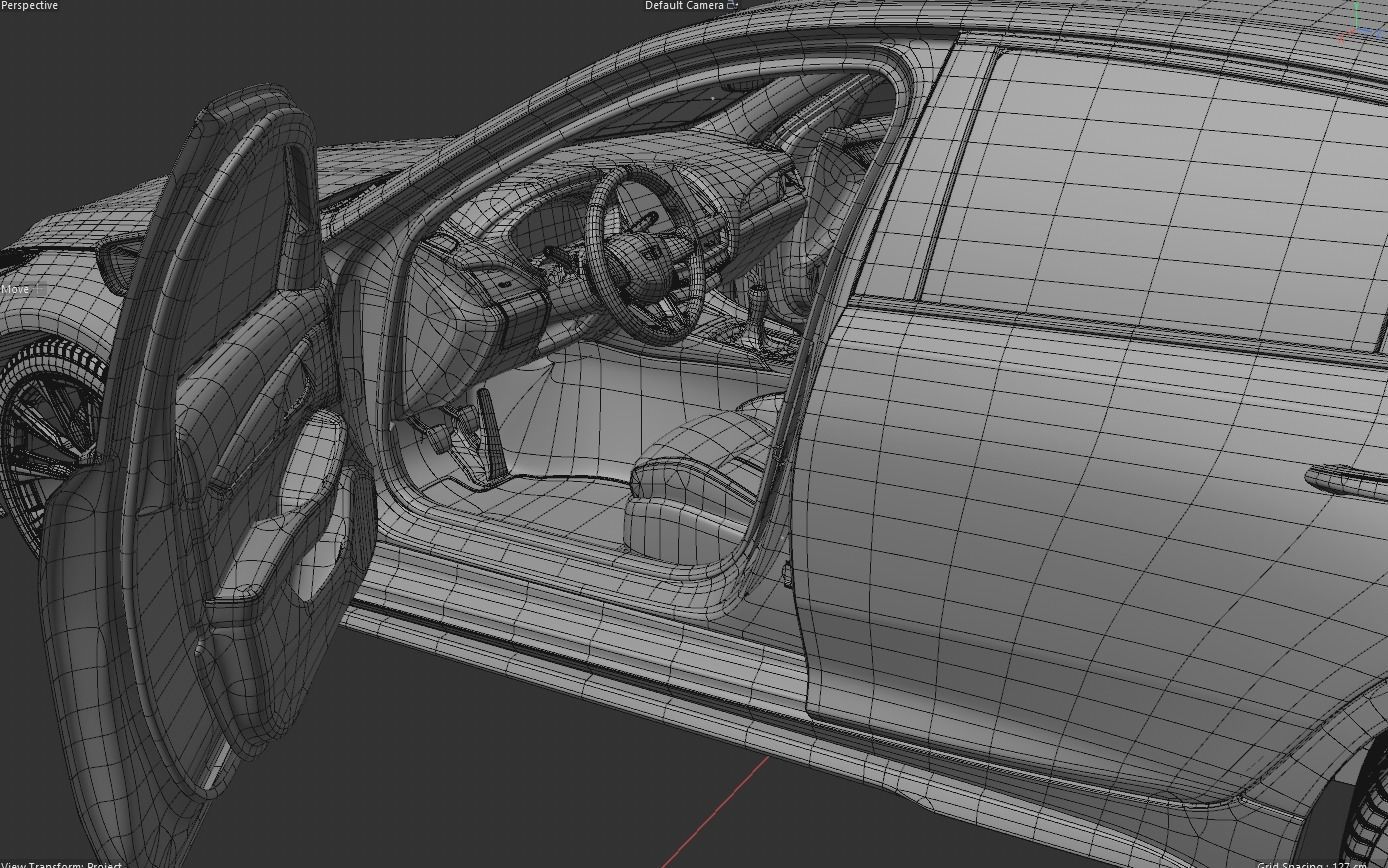Click the Move tool indicator

pos(15,290)
